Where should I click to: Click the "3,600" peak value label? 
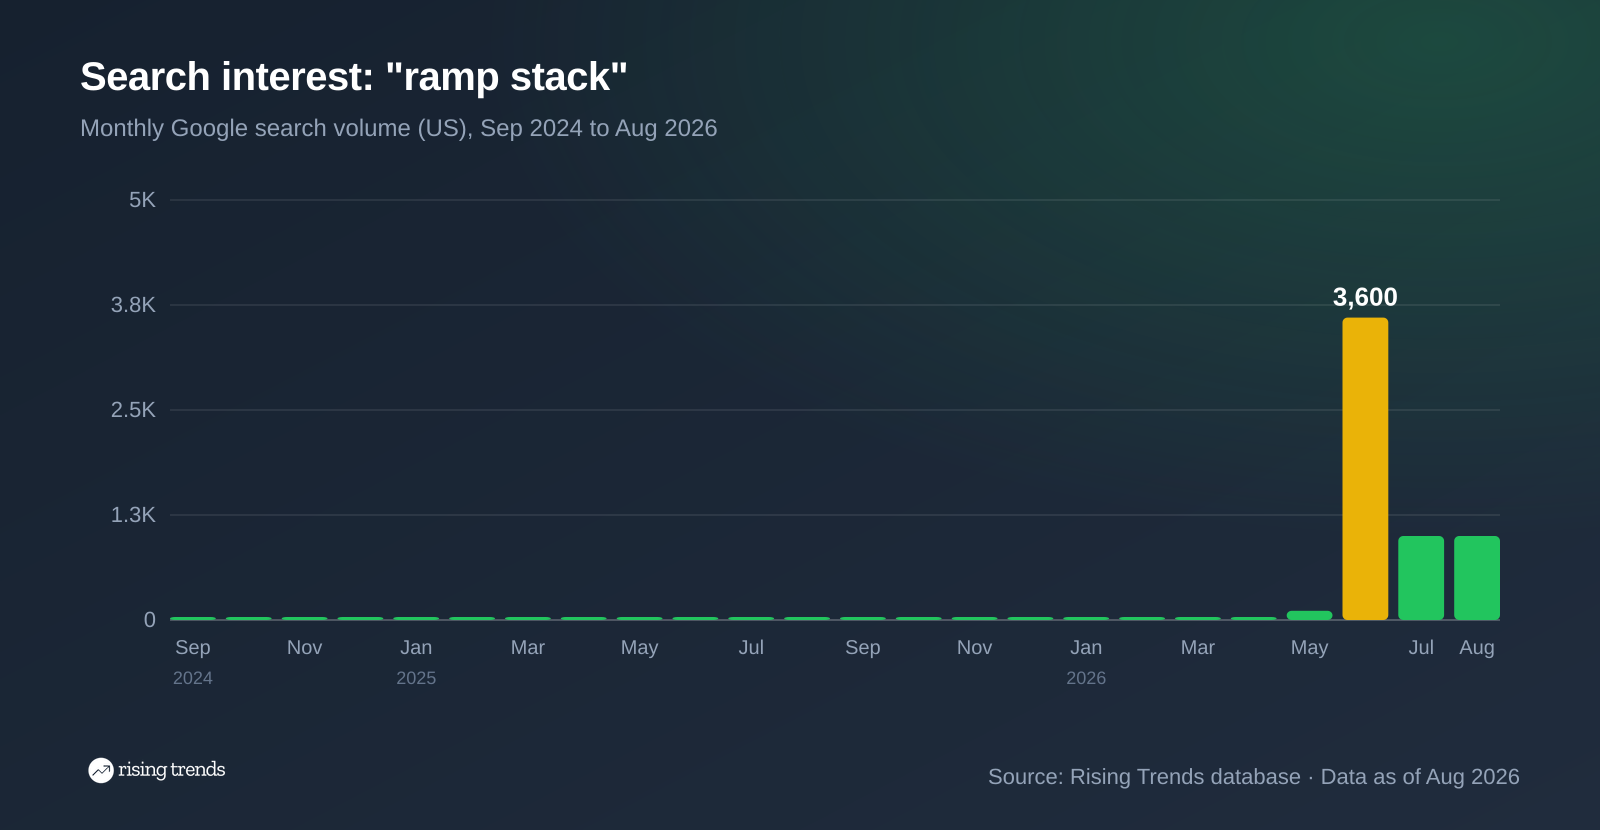(x=1365, y=297)
